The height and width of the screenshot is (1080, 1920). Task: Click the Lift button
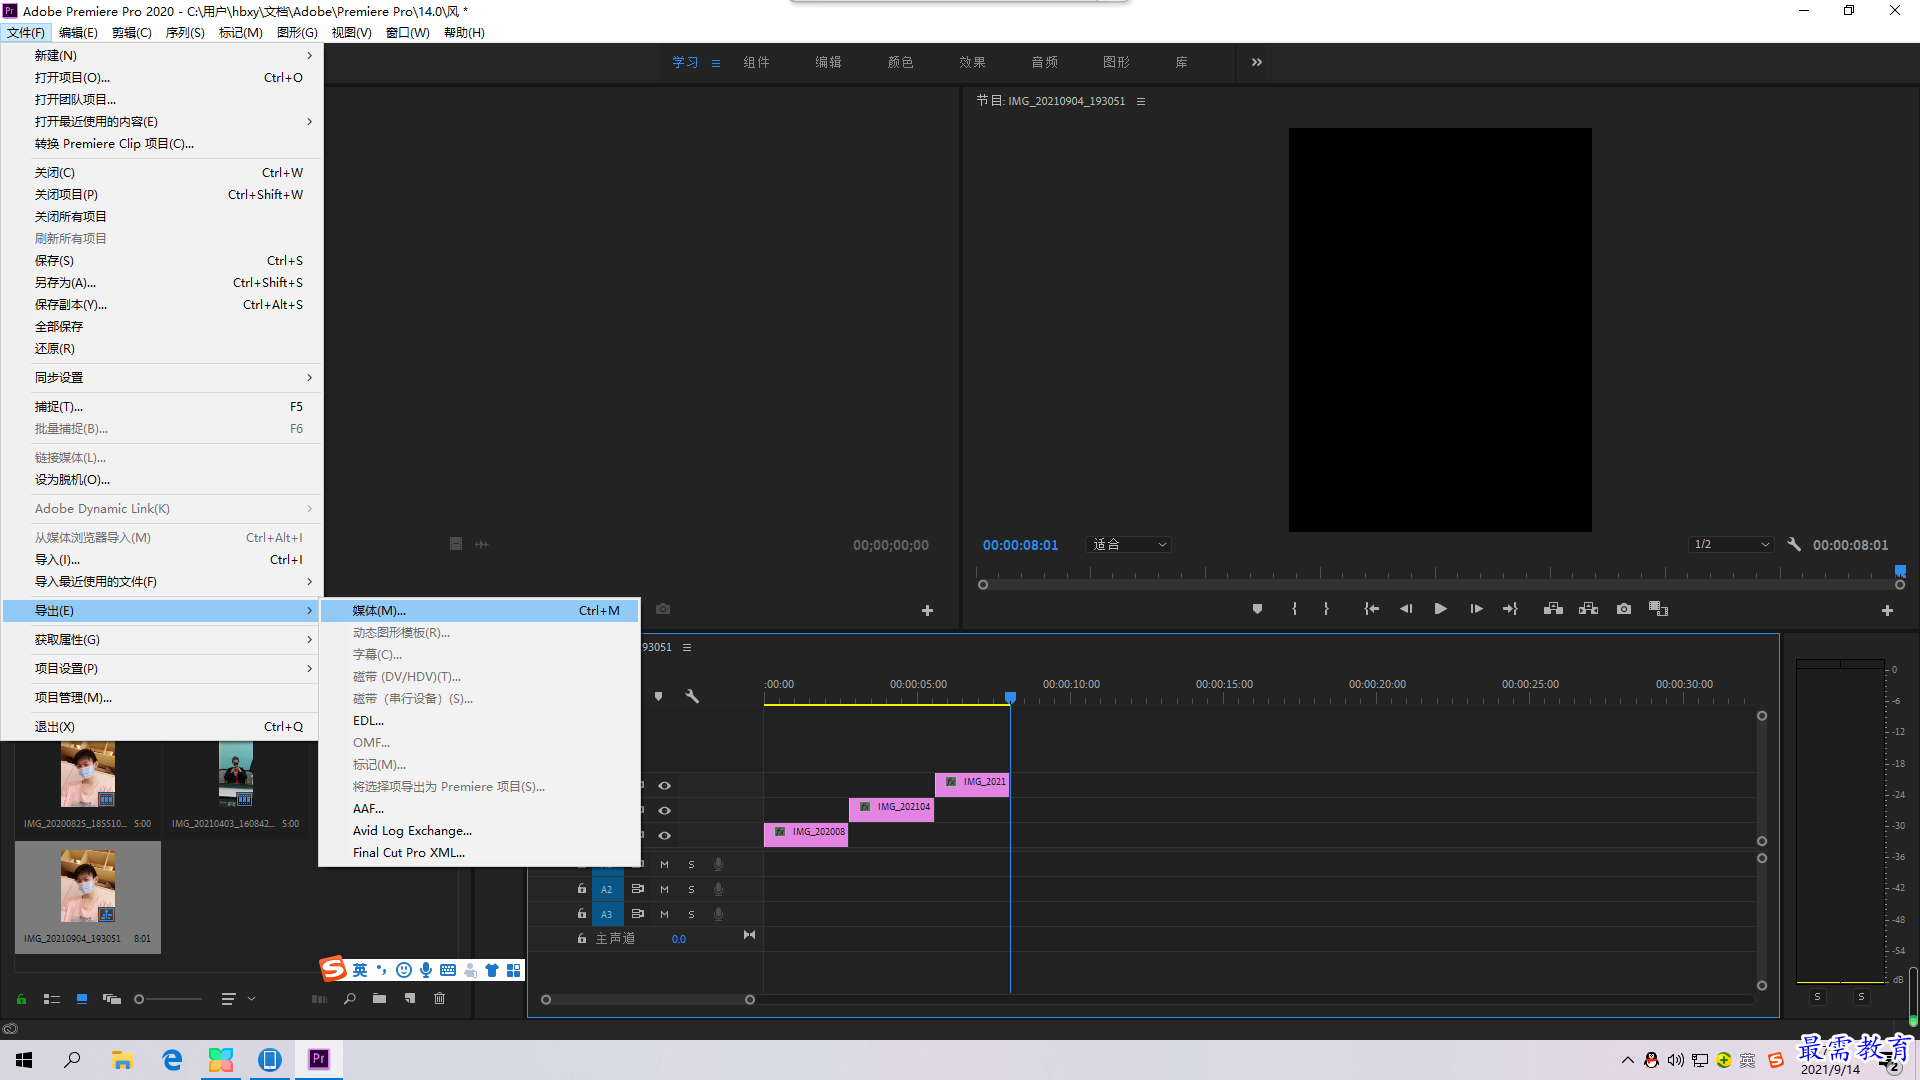point(1553,609)
